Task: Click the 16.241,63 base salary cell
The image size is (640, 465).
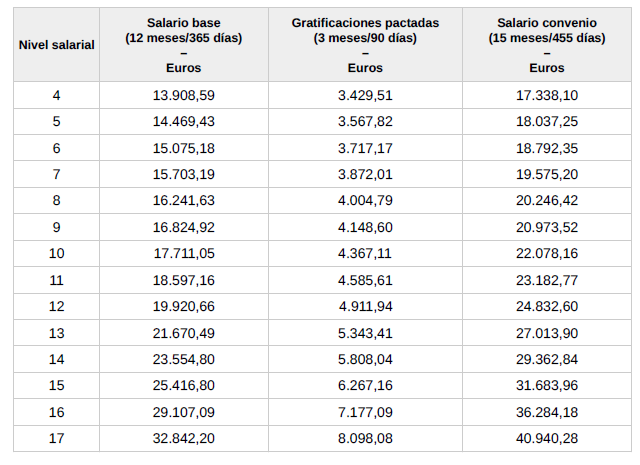Action: coord(184,200)
